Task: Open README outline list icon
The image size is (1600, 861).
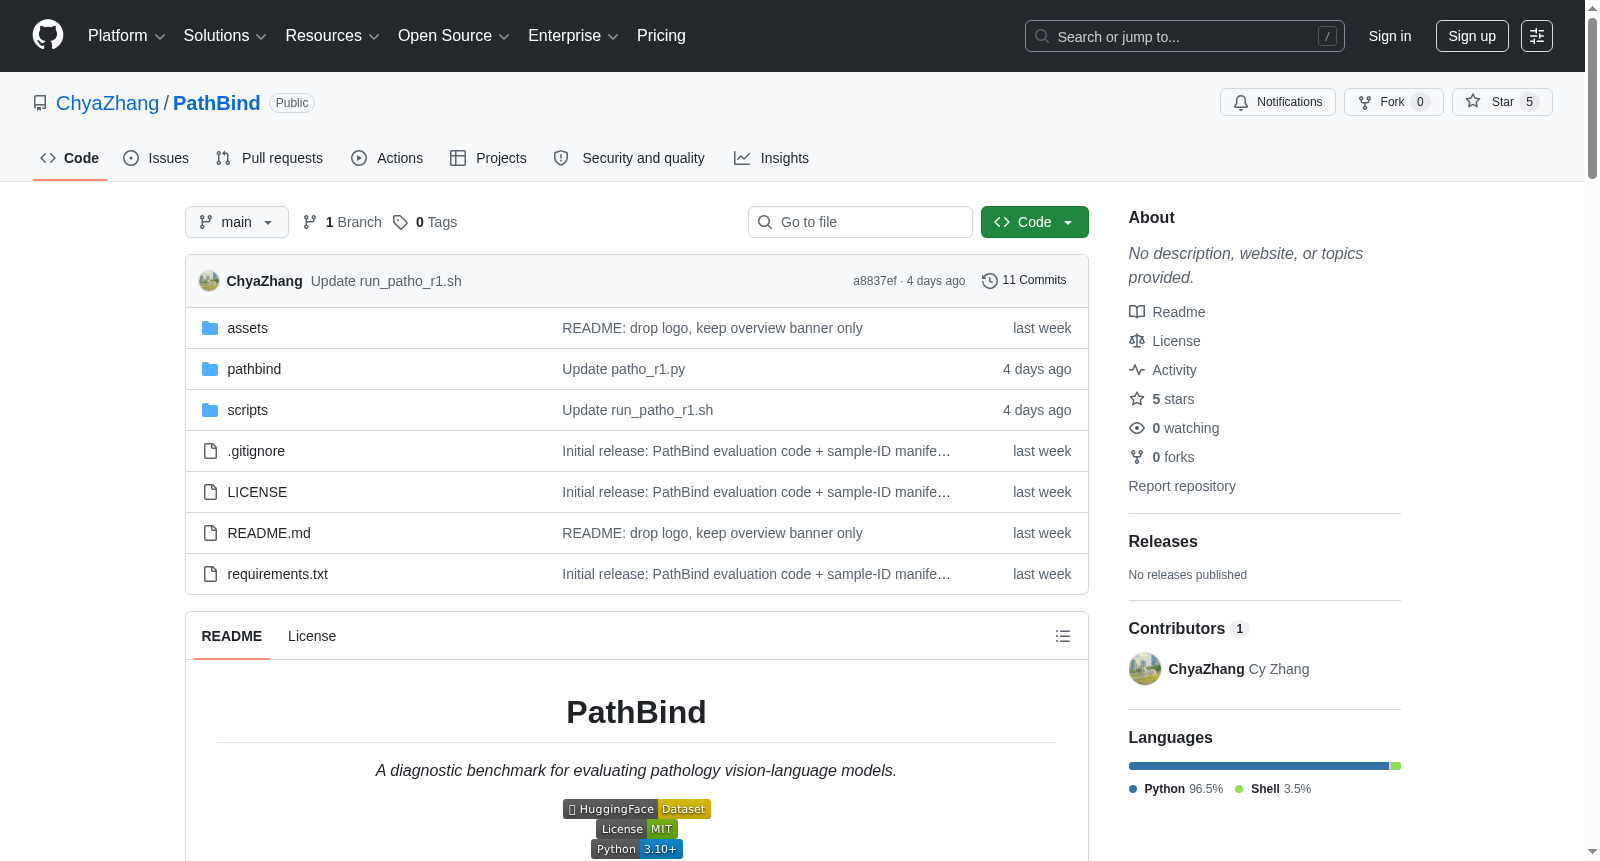Action: (1063, 636)
